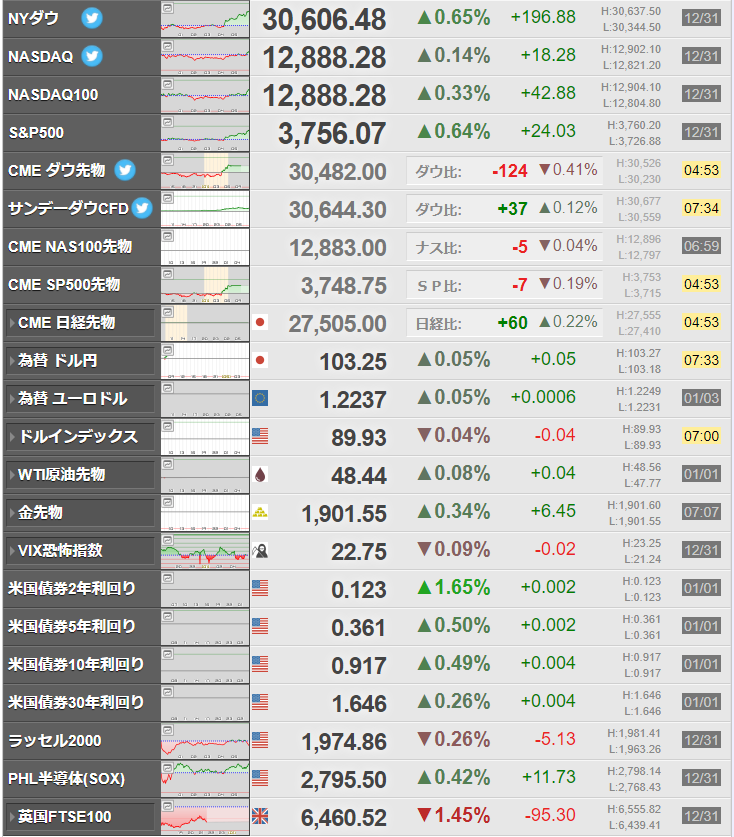This screenshot has width=734, height=837.
Task: Click the chart popup icon in VIX恐怖指数 chart
Action: (168, 540)
